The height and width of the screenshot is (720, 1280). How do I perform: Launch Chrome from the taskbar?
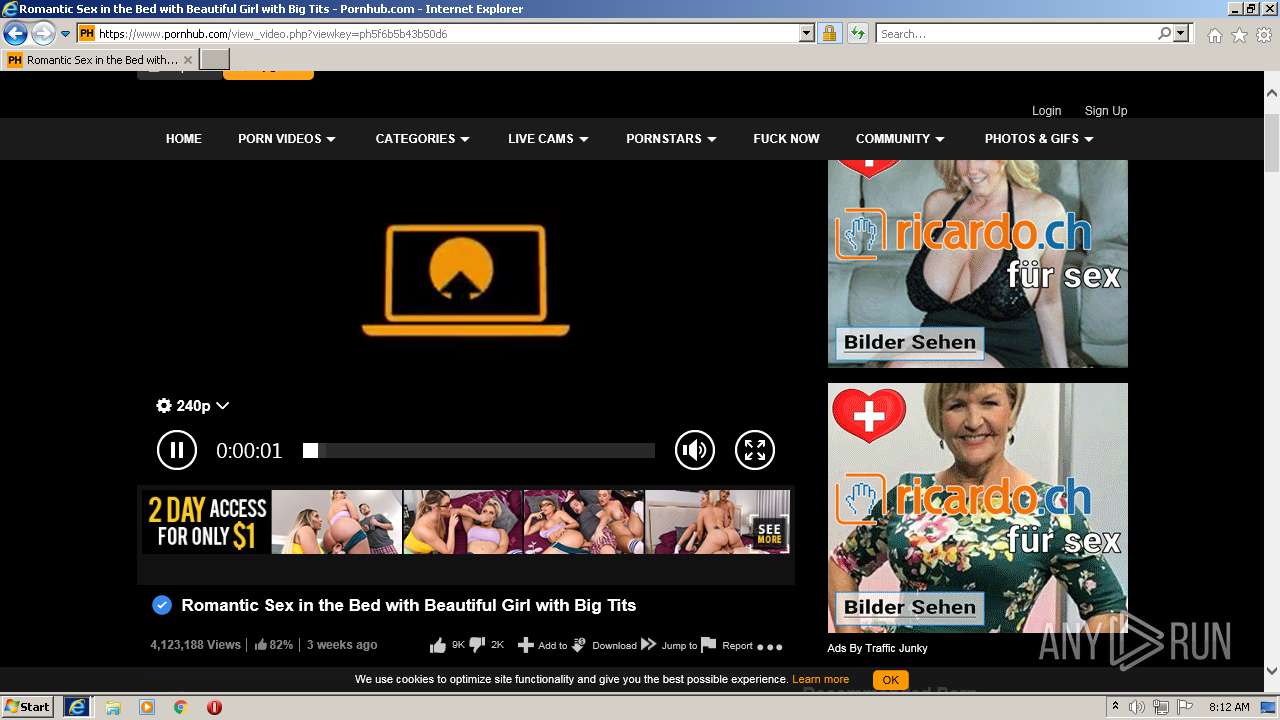[181, 707]
